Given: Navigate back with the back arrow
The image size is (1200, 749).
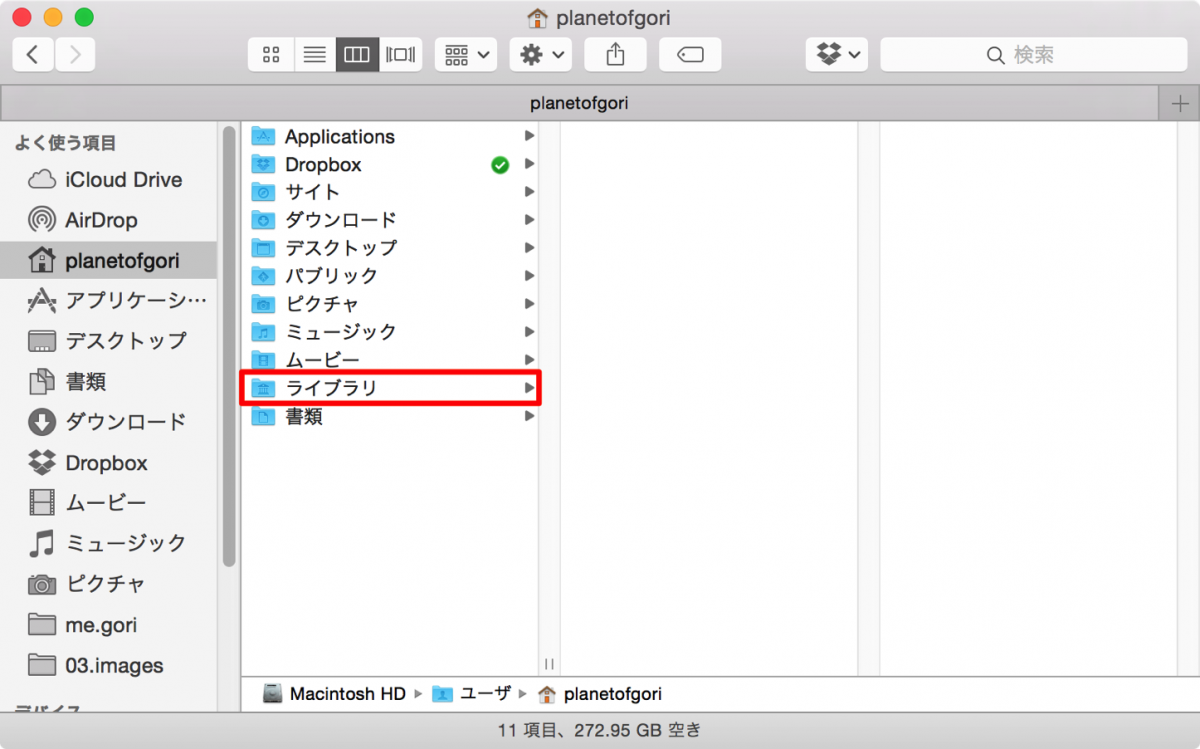Looking at the screenshot, I should pos(32,54).
